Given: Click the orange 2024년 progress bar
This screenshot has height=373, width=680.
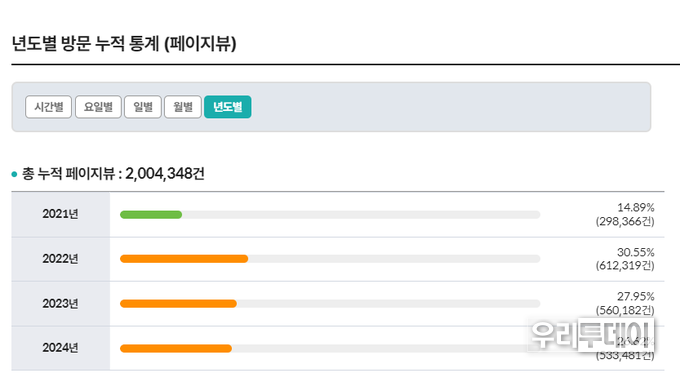Looking at the screenshot, I should click(176, 348).
